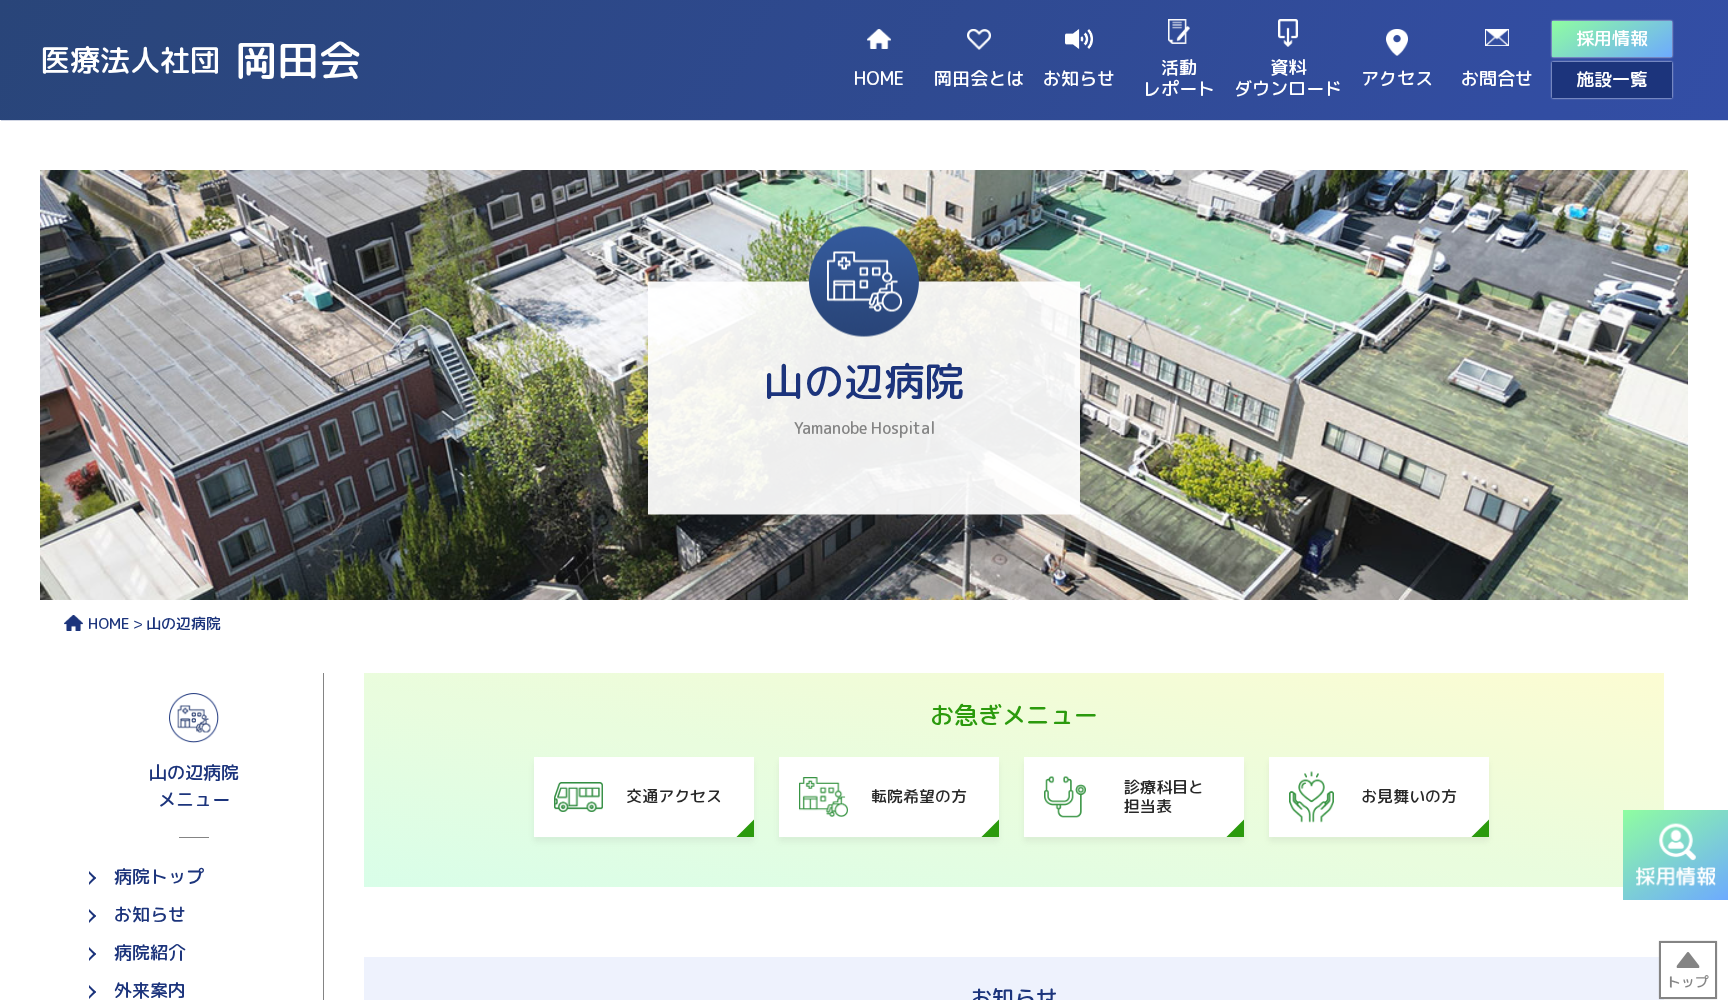1728x1000 pixels.
Task: Open 岡田会とは via the heart icon
Action: pyautogui.click(x=978, y=39)
